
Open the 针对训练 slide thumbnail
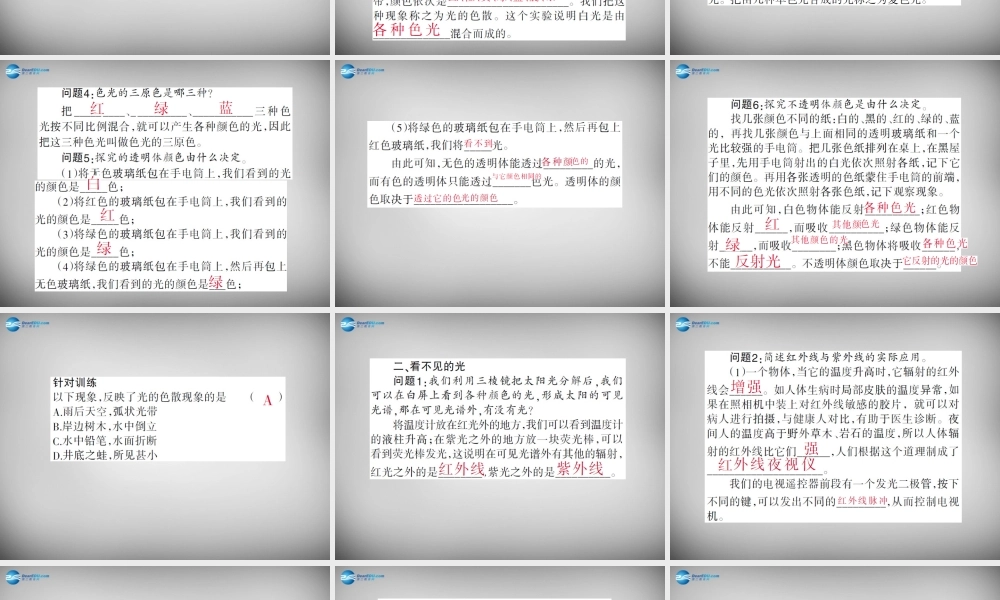[x=165, y=436]
